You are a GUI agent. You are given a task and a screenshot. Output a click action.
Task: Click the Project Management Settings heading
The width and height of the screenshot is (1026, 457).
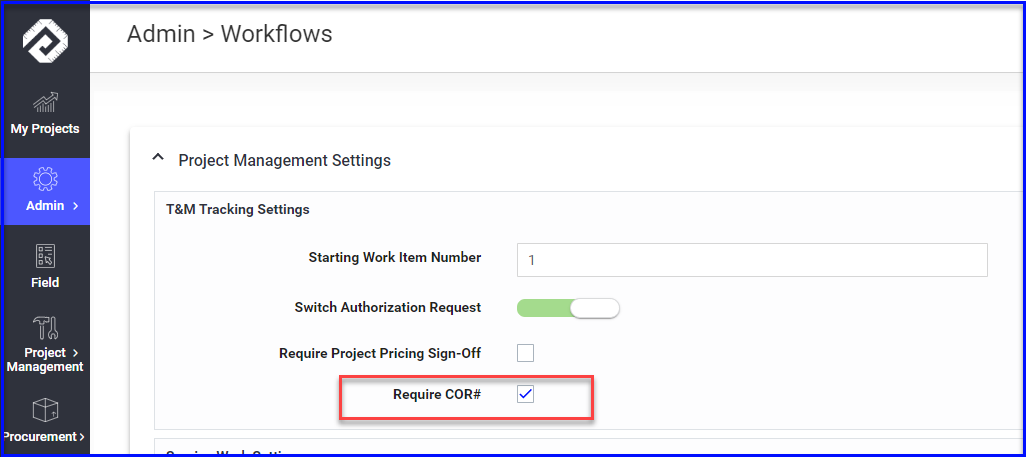pos(285,160)
